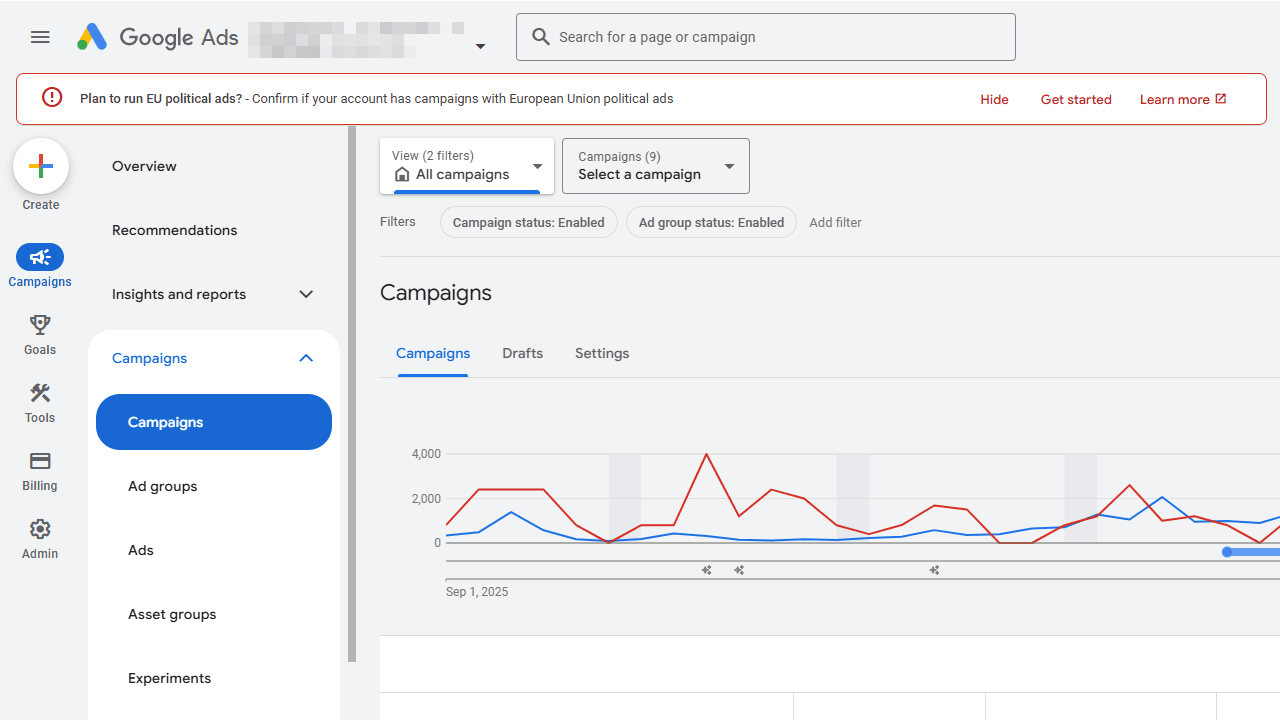Open Tools via the wrench icon
Viewport: 1280px width, 720px height.
pos(40,393)
